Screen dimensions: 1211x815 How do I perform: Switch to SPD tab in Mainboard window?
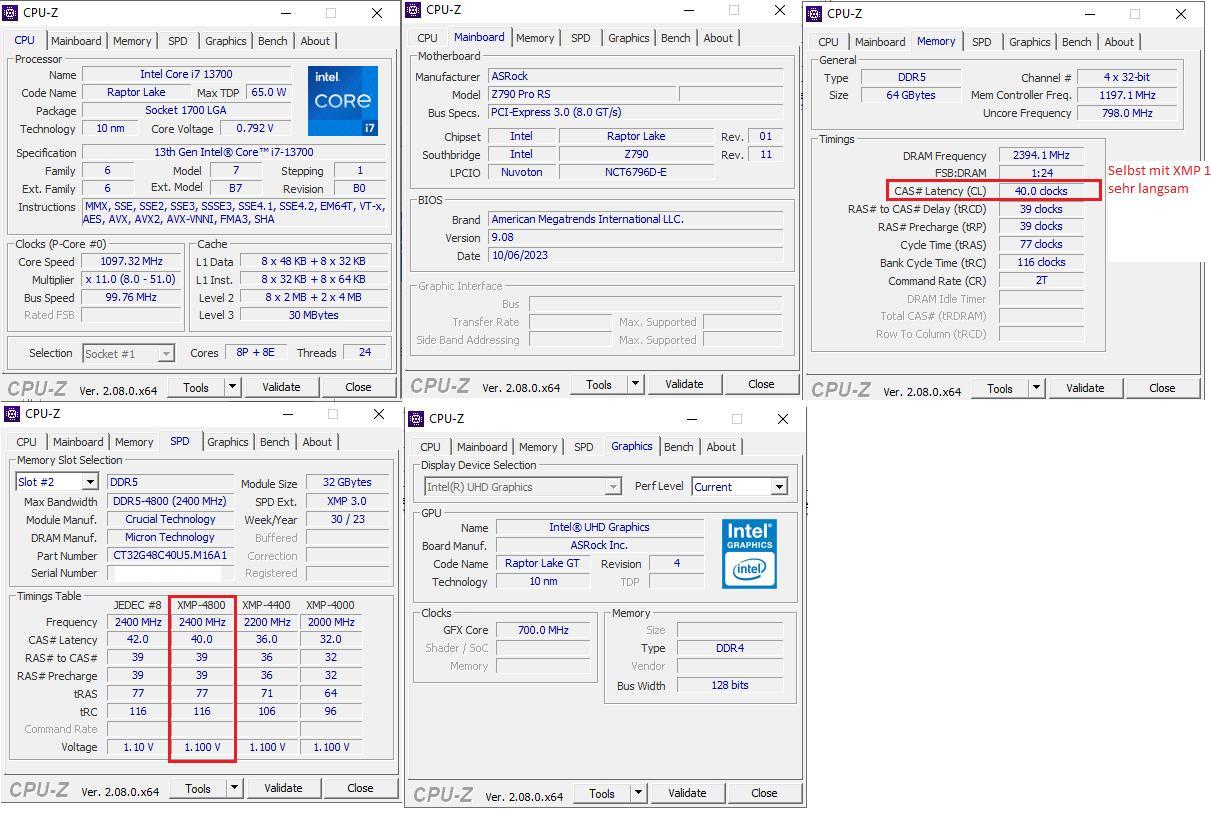click(x=580, y=38)
